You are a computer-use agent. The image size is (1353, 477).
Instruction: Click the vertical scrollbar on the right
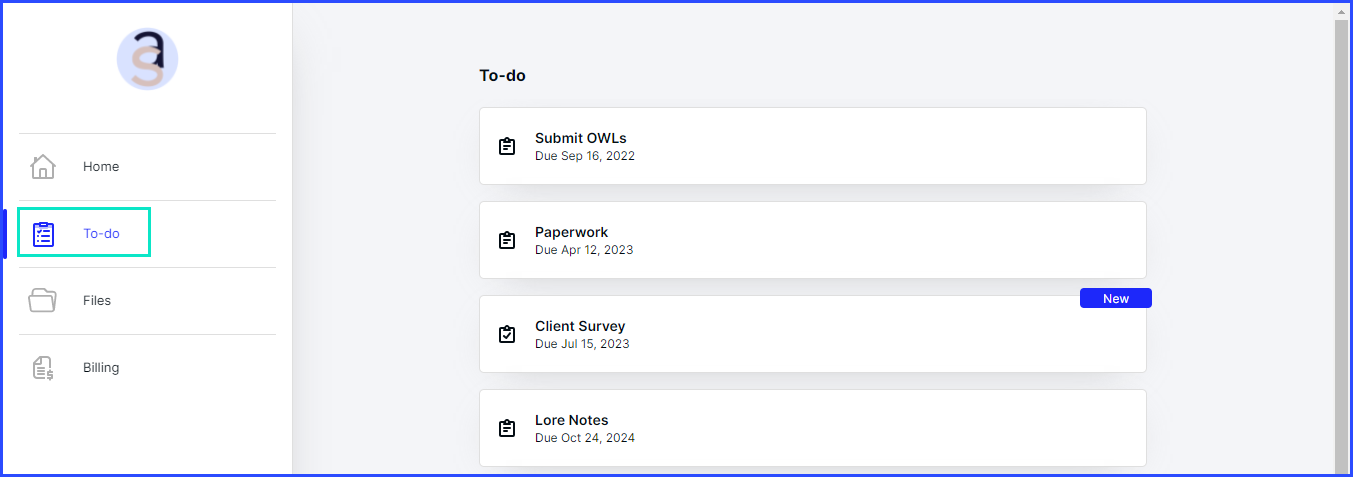click(1342, 240)
